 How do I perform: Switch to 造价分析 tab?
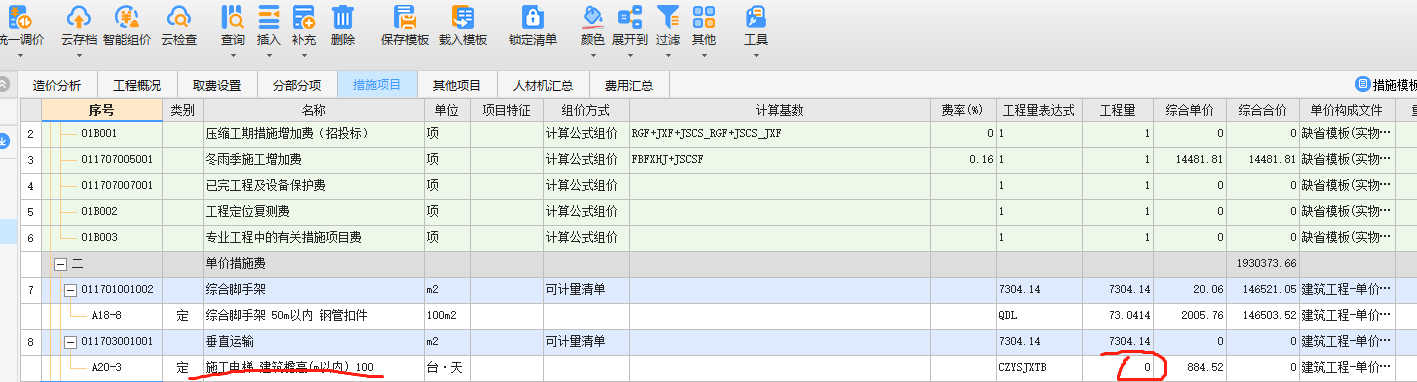tap(58, 85)
